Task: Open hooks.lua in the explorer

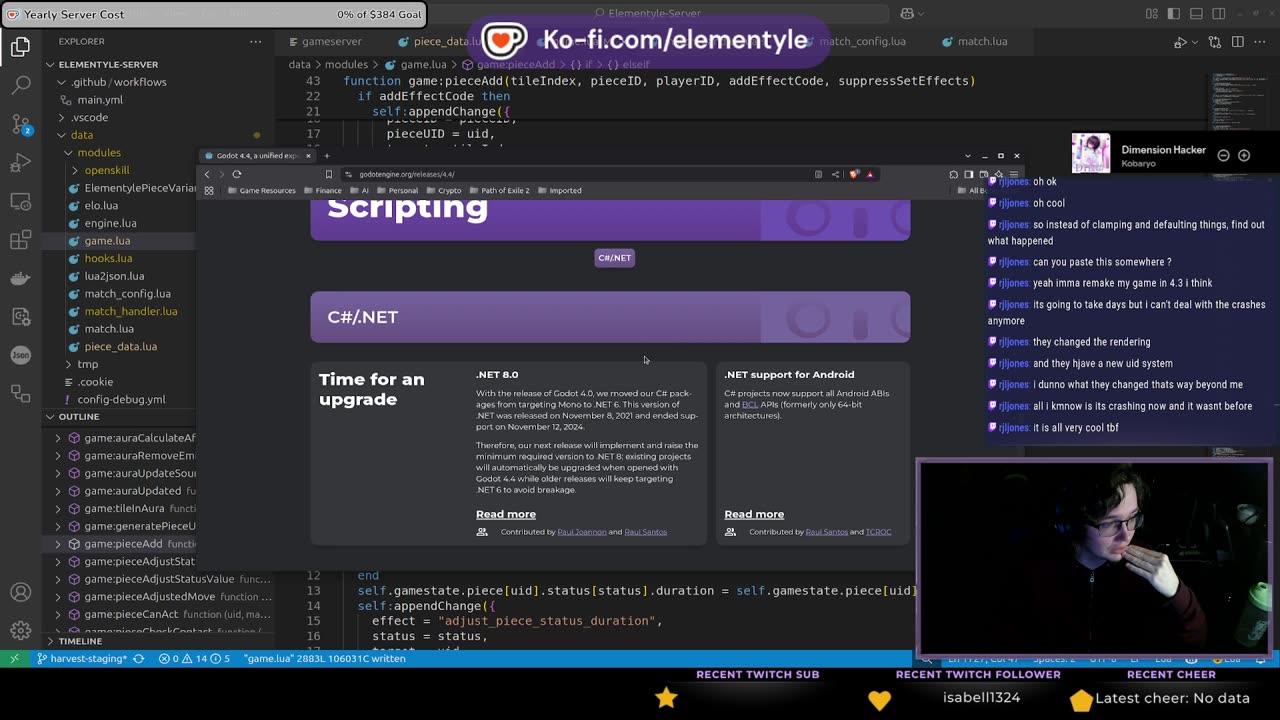Action: click(x=108, y=258)
